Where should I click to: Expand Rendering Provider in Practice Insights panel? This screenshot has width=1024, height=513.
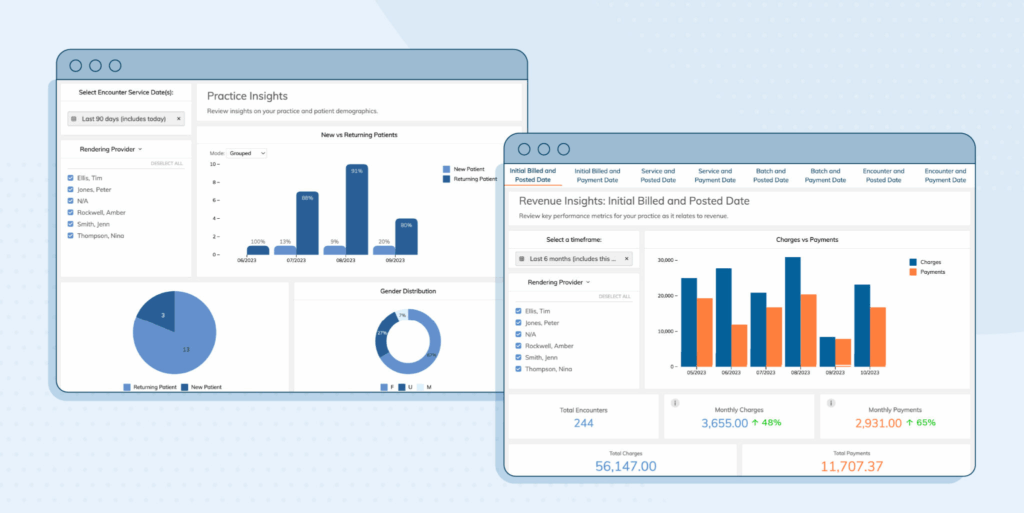(x=111, y=149)
